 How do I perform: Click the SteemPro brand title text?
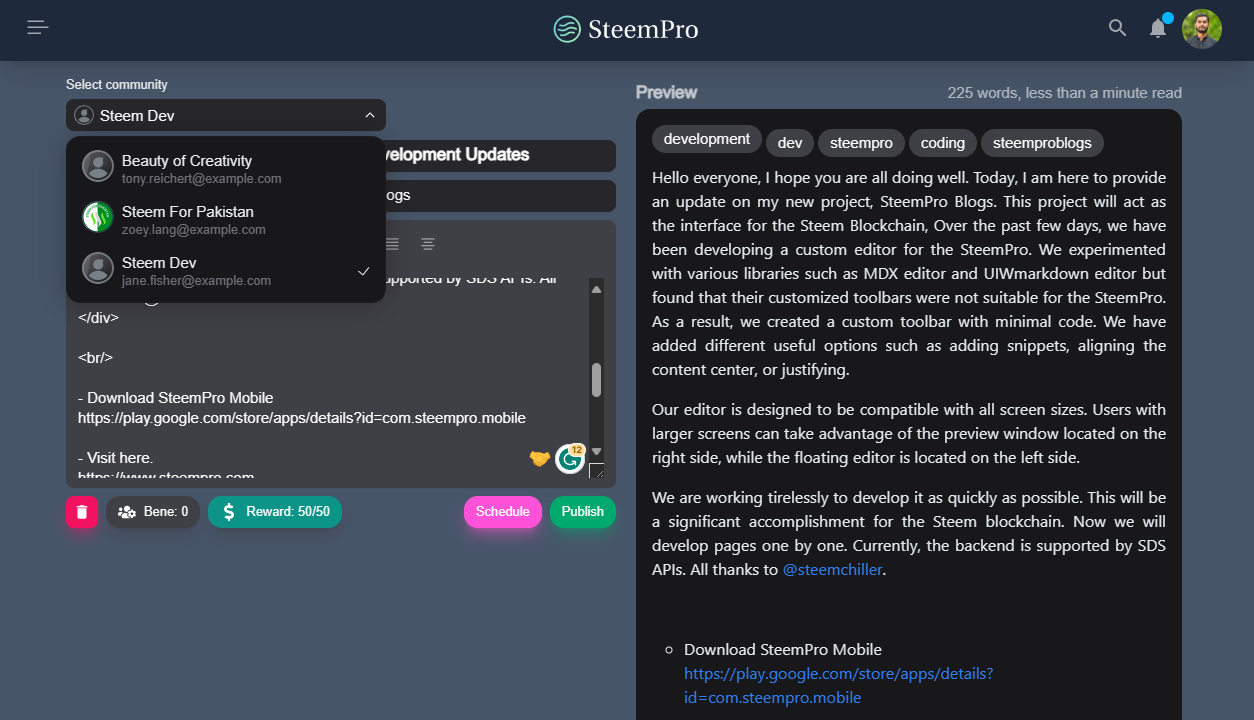pyautogui.click(x=643, y=29)
